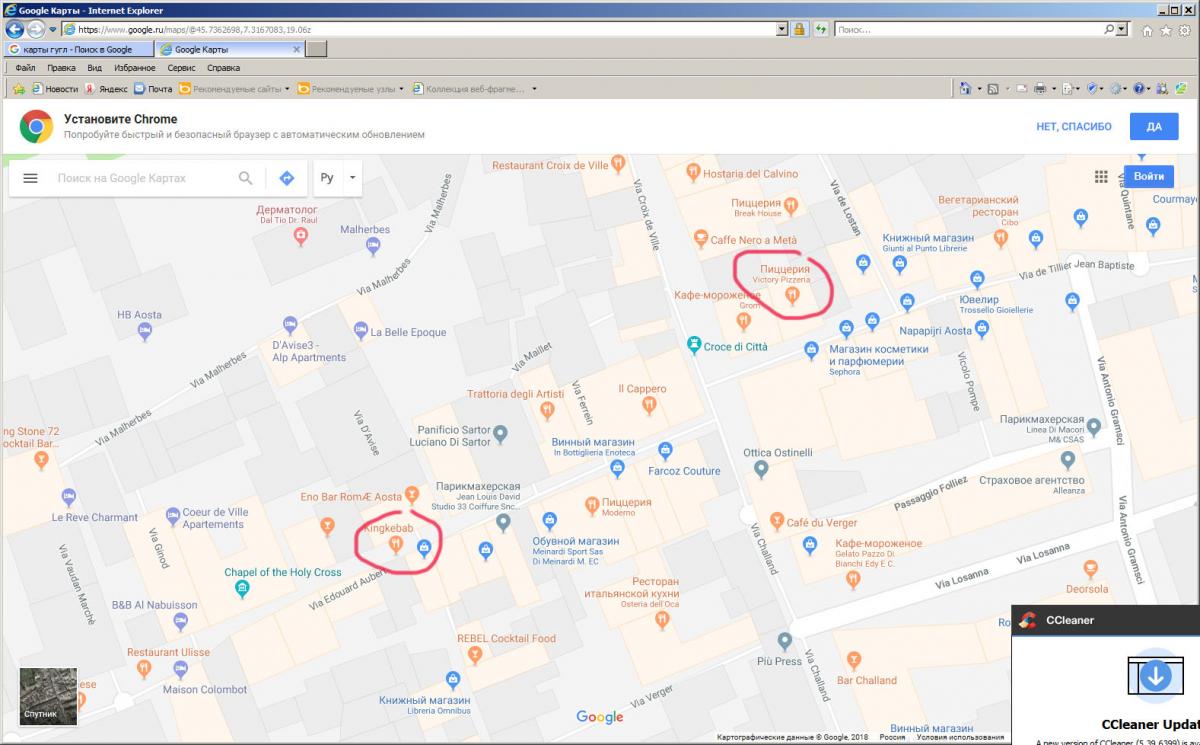Select Café du Verger marker
This screenshot has width=1200, height=745.
(776, 523)
